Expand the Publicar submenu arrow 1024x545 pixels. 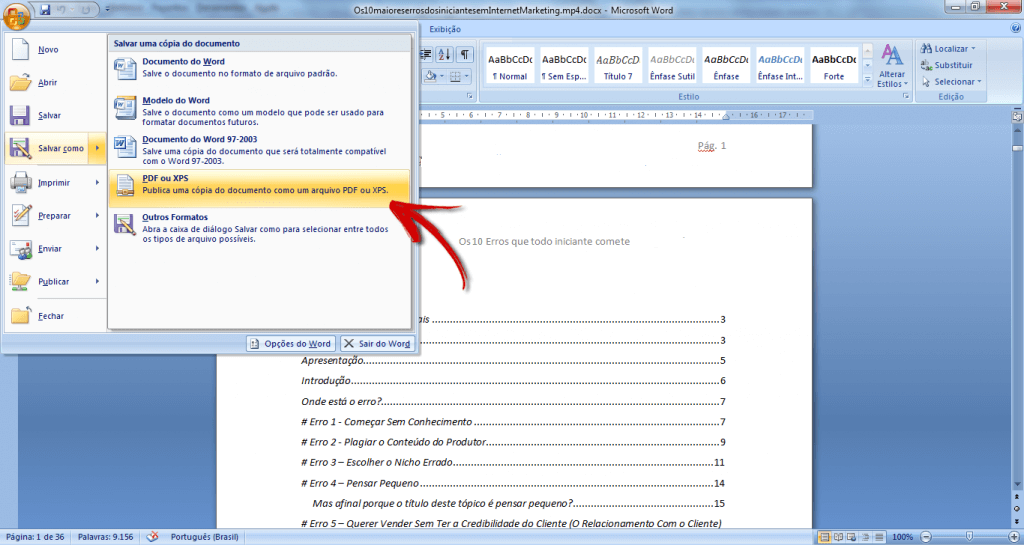click(97, 281)
